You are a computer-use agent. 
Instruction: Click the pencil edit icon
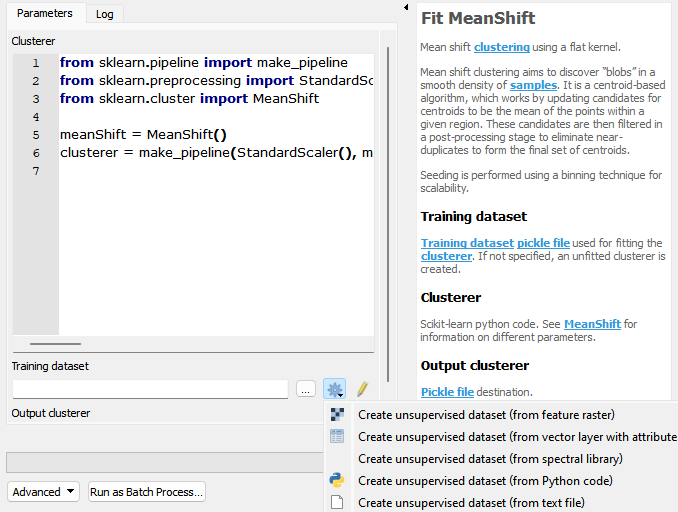[362, 389]
